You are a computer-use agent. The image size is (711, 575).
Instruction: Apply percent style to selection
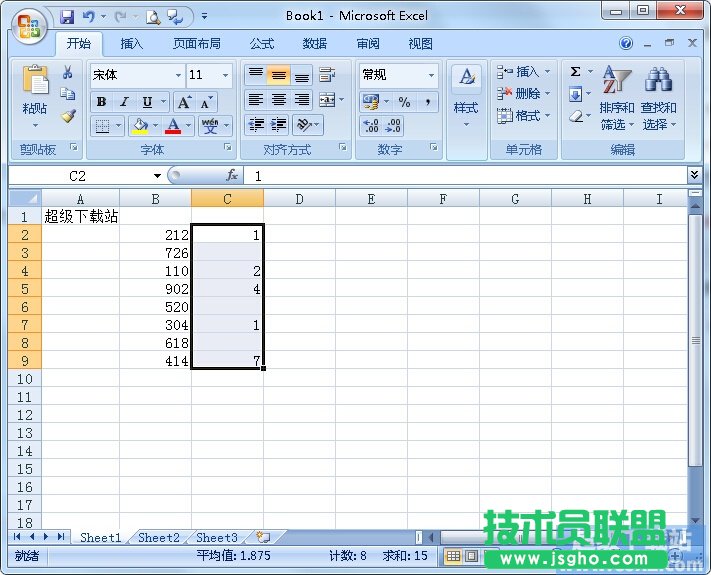click(404, 102)
